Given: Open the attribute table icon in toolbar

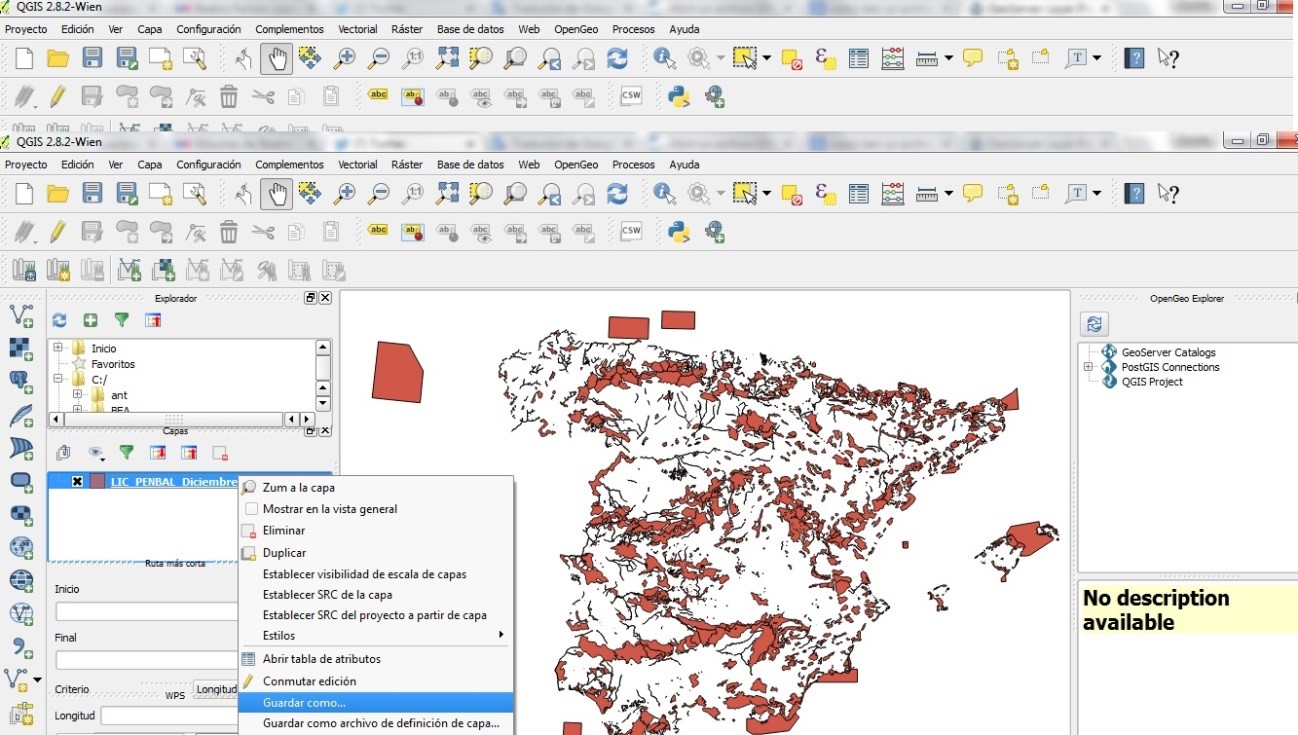Looking at the screenshot, I should 857,192.
